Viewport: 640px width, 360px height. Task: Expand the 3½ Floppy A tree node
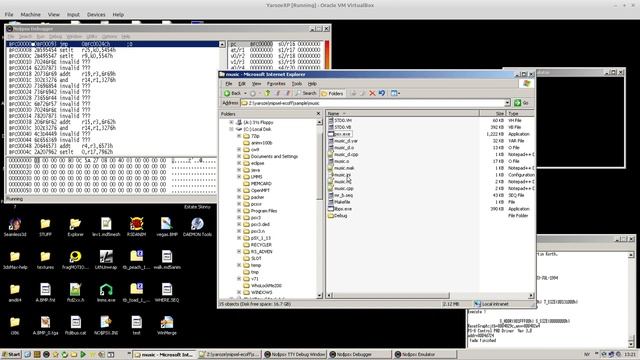pyautogui.click(x=231, y=122)
